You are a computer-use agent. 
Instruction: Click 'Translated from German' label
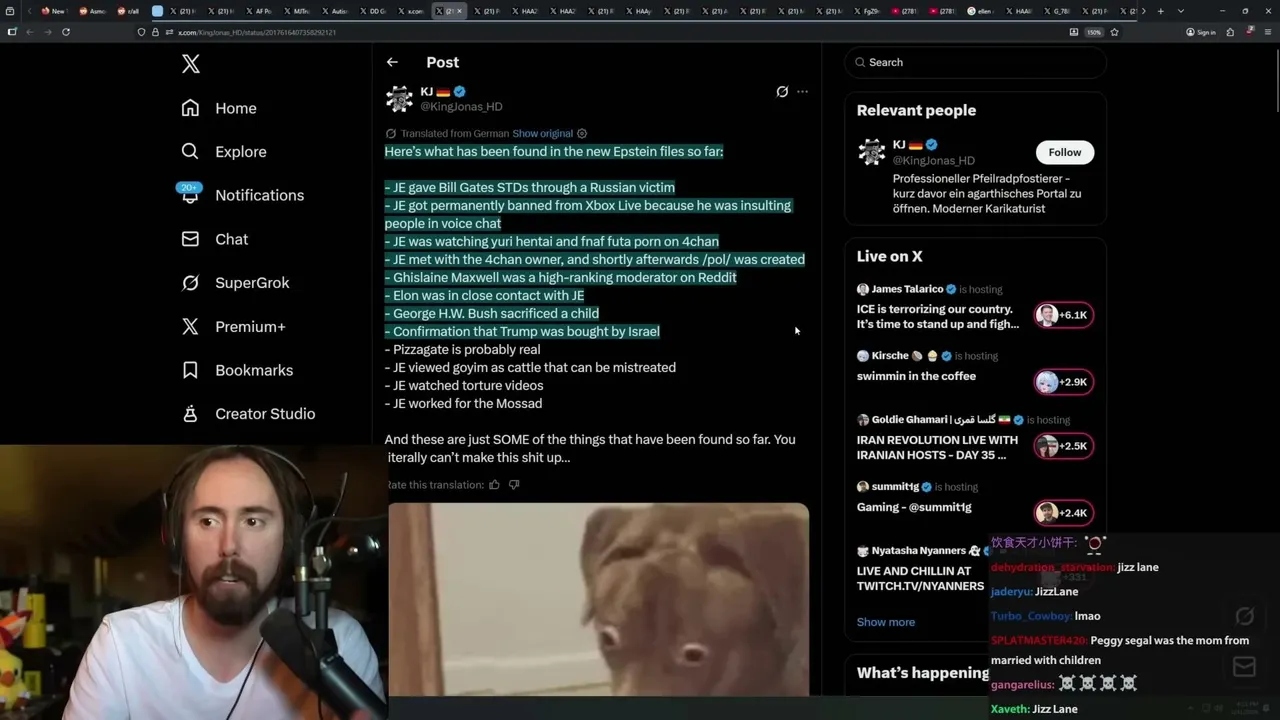[455, 133]
